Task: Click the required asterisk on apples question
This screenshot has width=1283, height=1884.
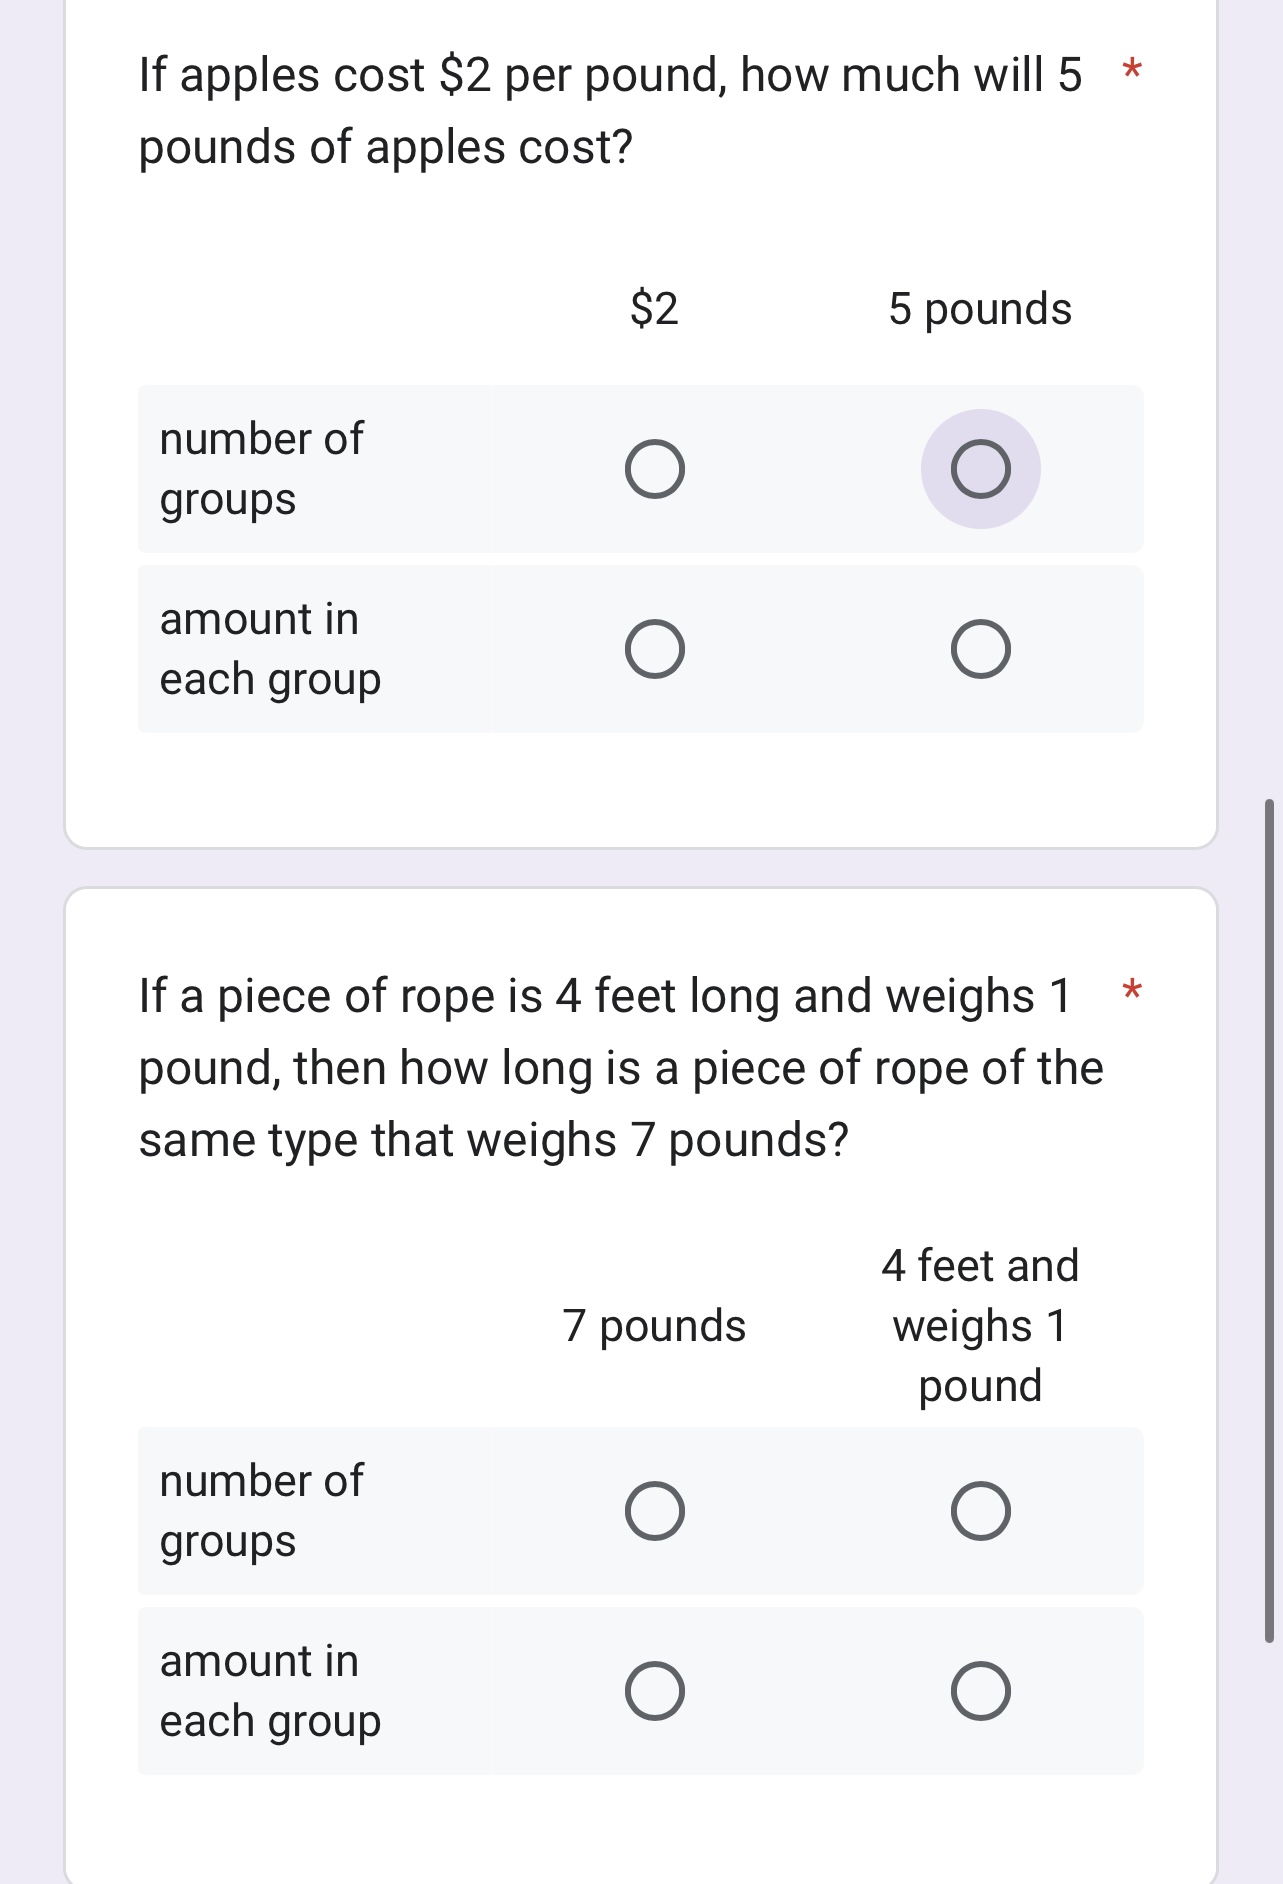Action: (x=1131, y=73)
